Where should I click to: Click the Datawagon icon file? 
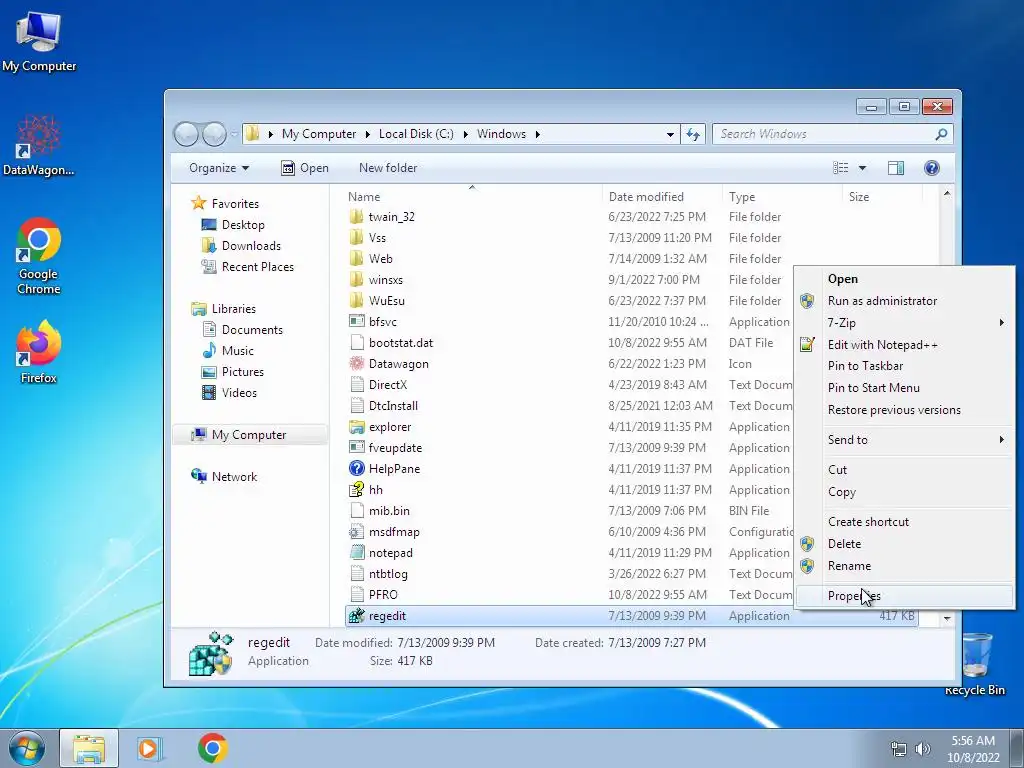click(x=357, y=363)
